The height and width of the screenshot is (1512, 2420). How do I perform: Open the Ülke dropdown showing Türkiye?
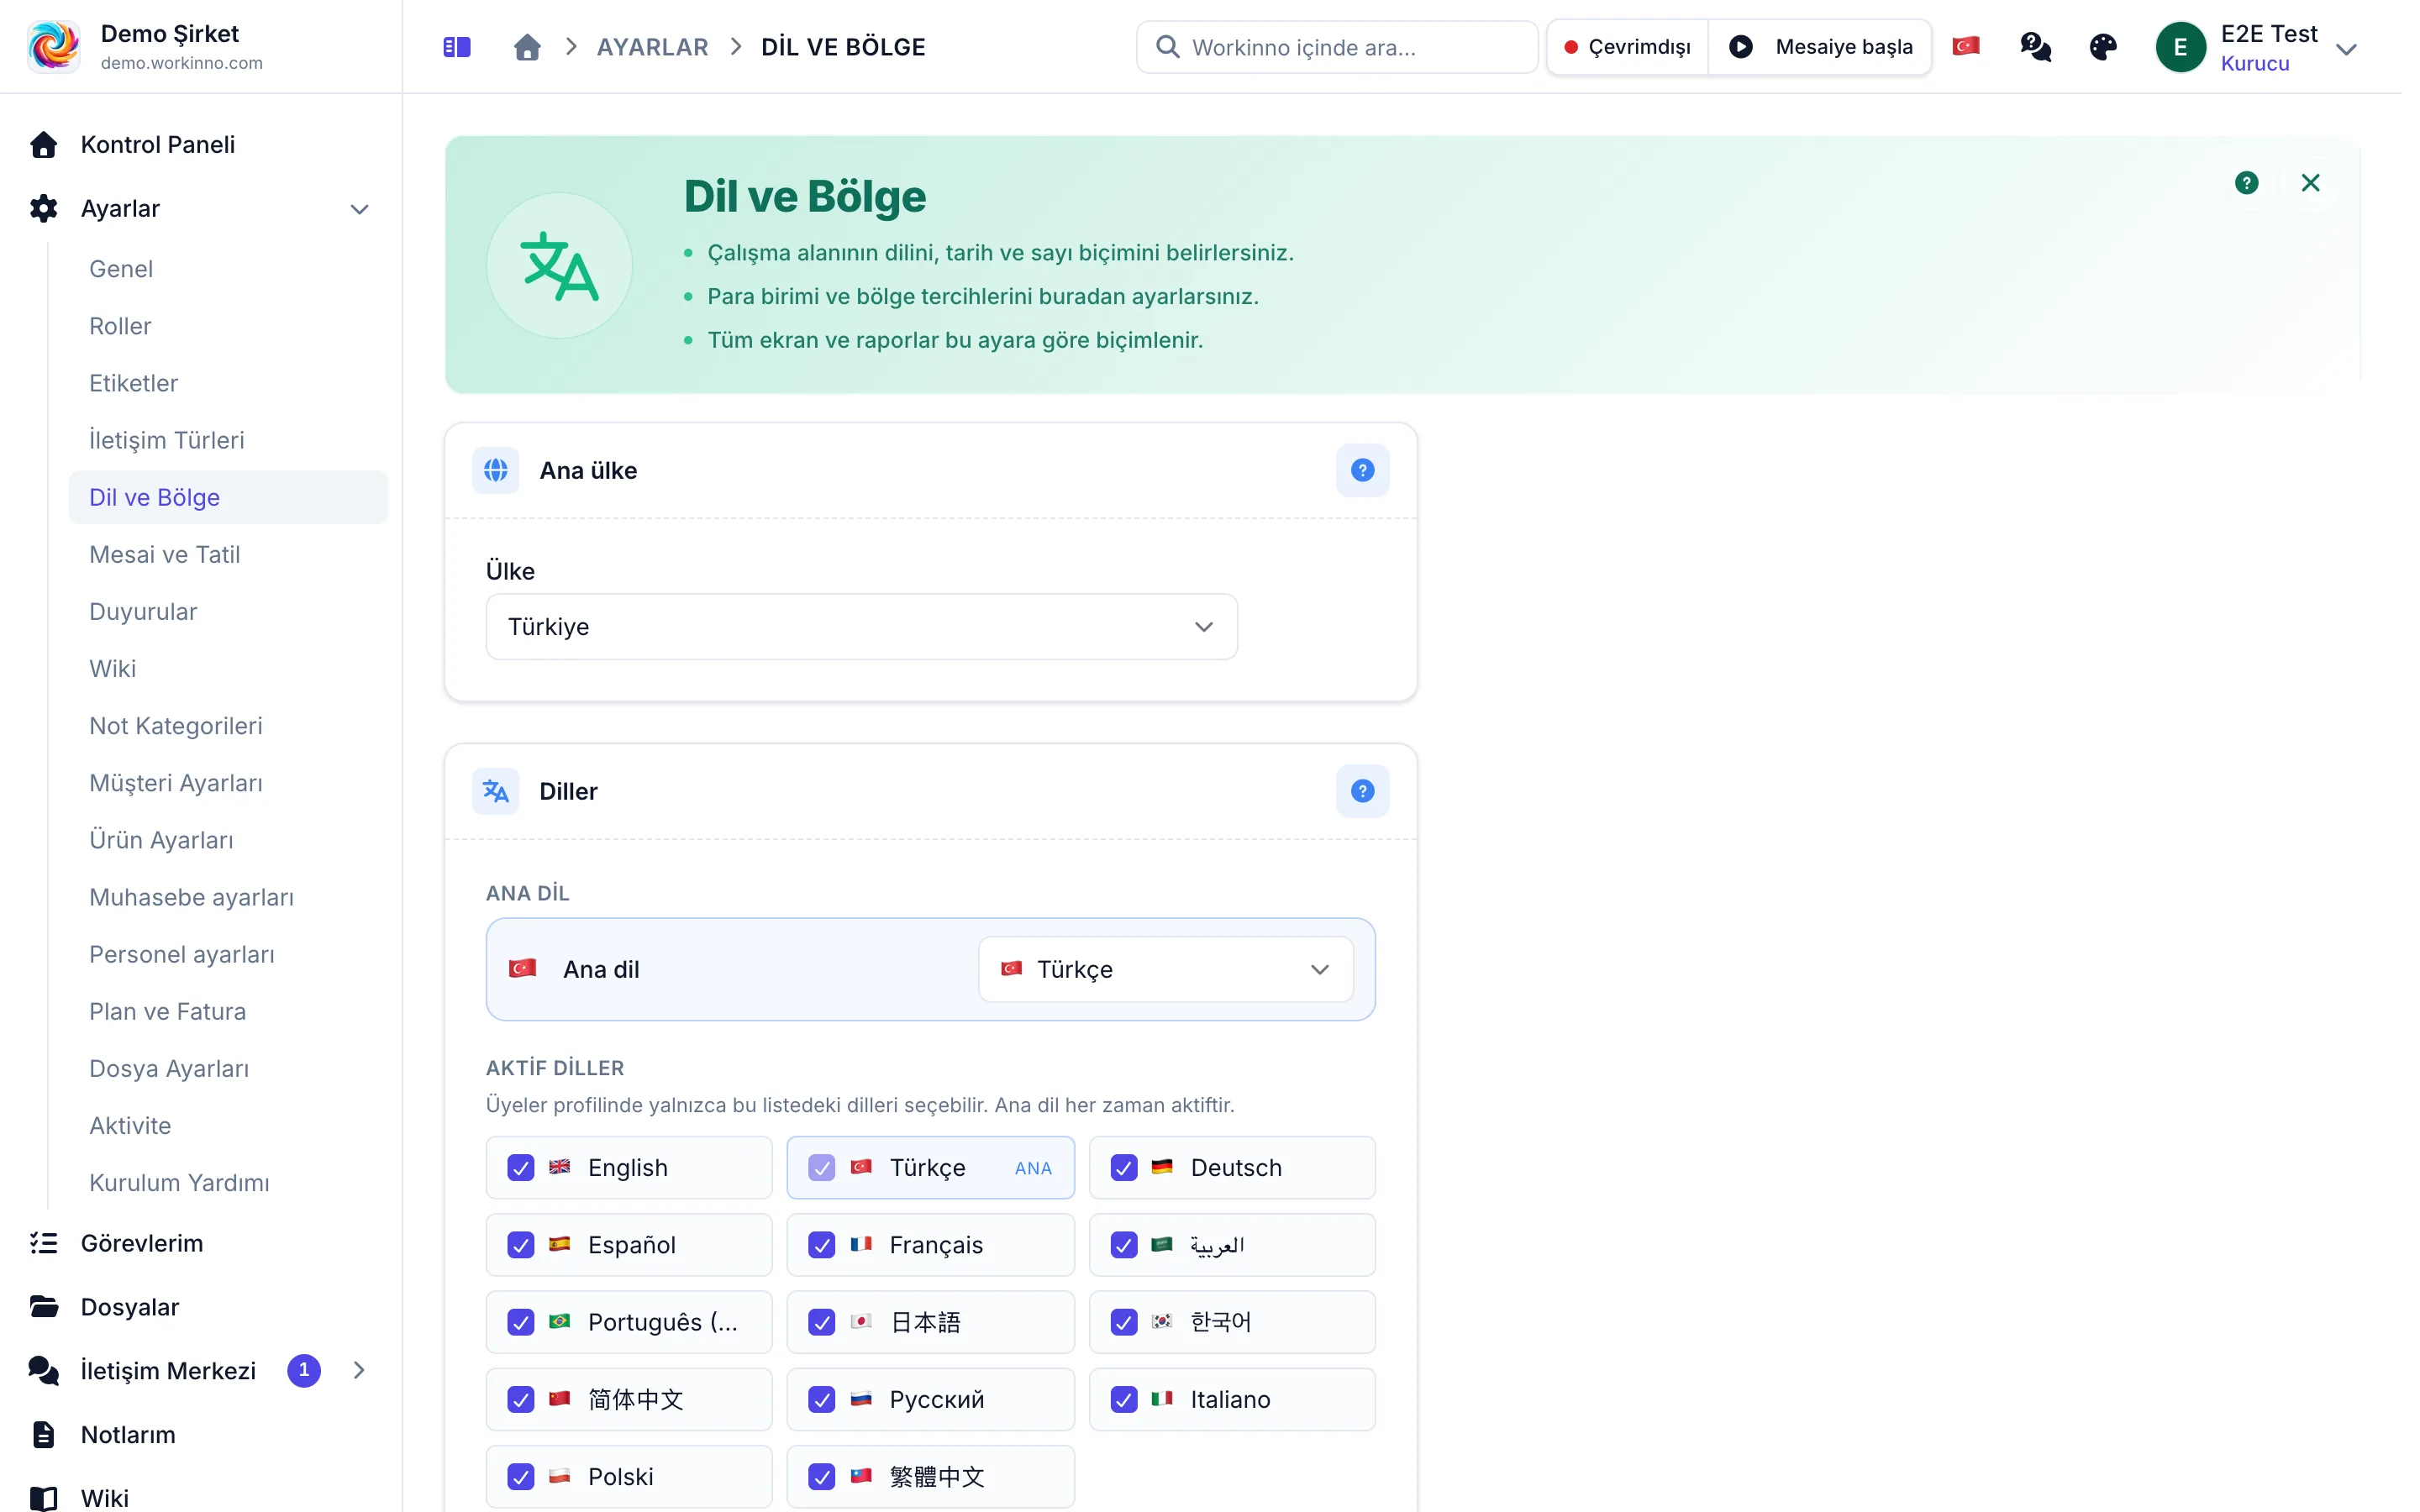pos(861,627)
